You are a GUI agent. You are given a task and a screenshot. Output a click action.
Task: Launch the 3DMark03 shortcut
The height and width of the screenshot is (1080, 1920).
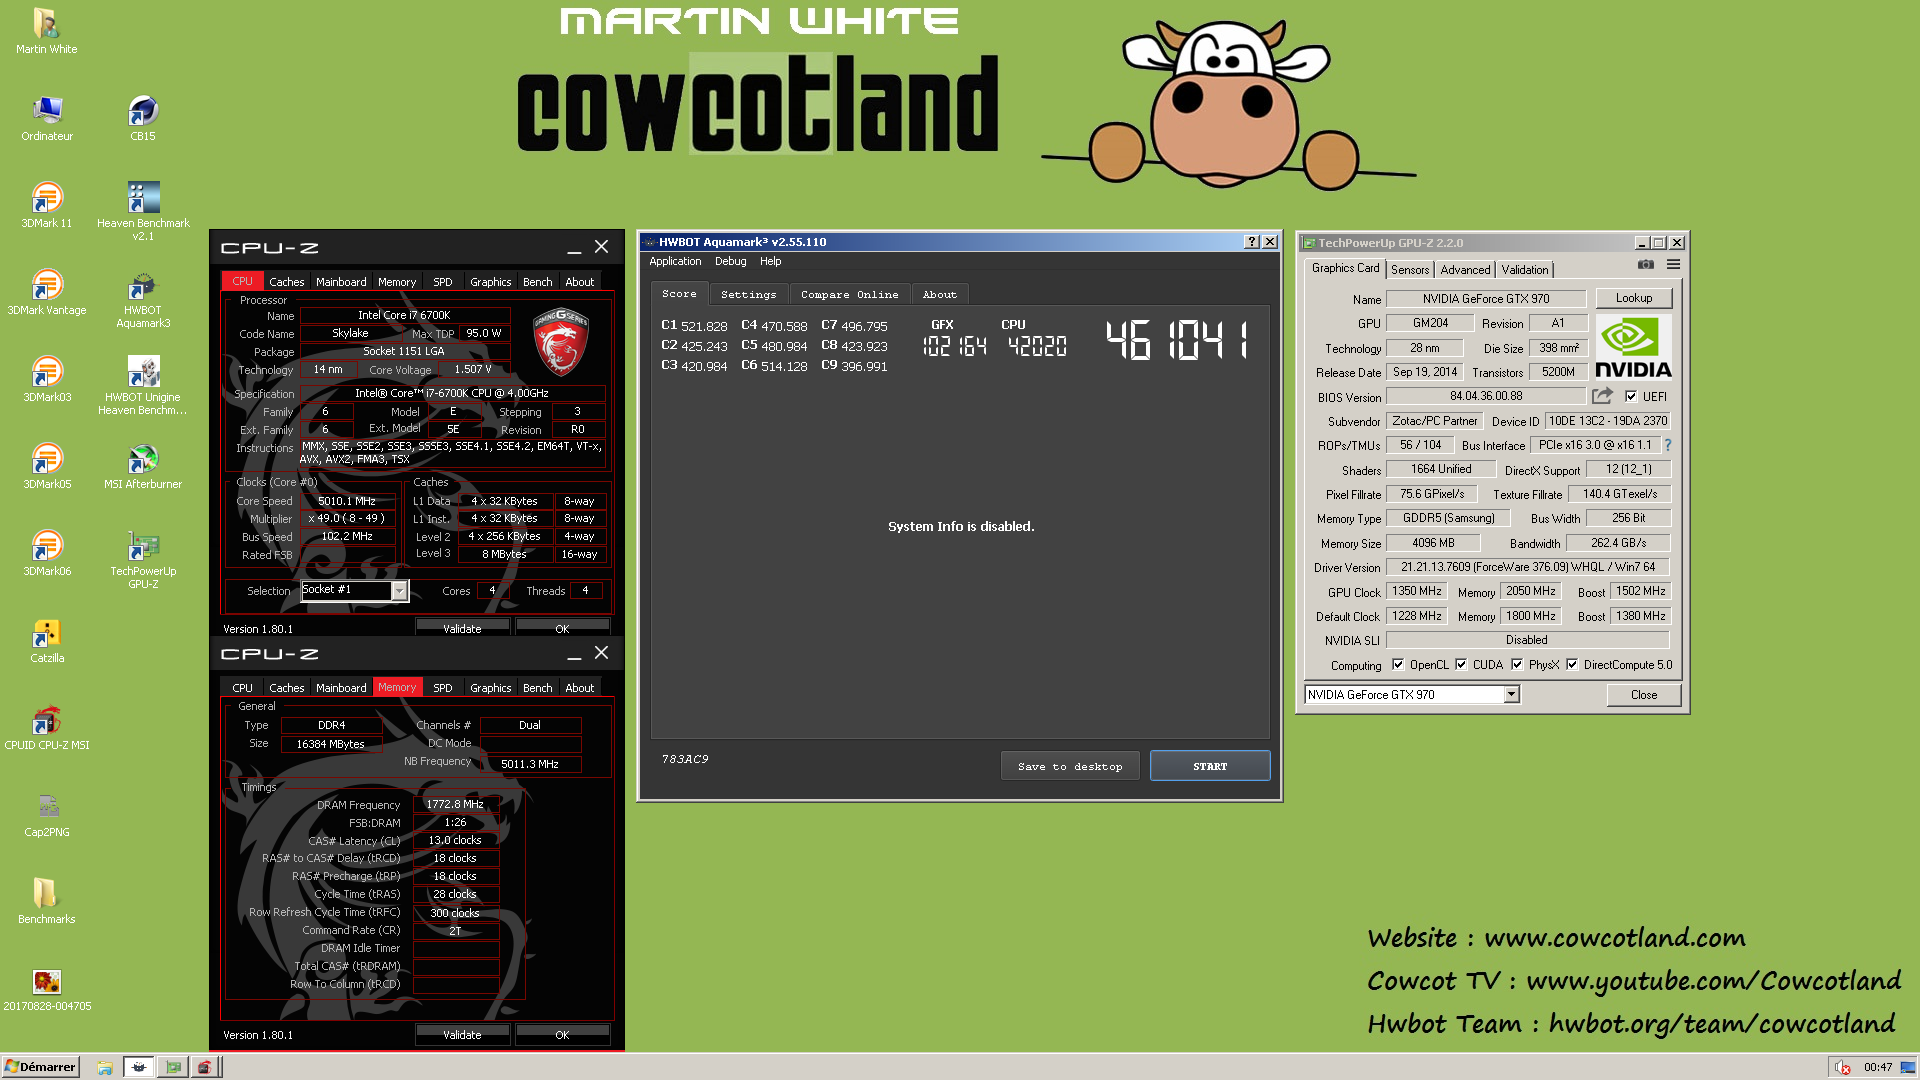tap(47, 379)
